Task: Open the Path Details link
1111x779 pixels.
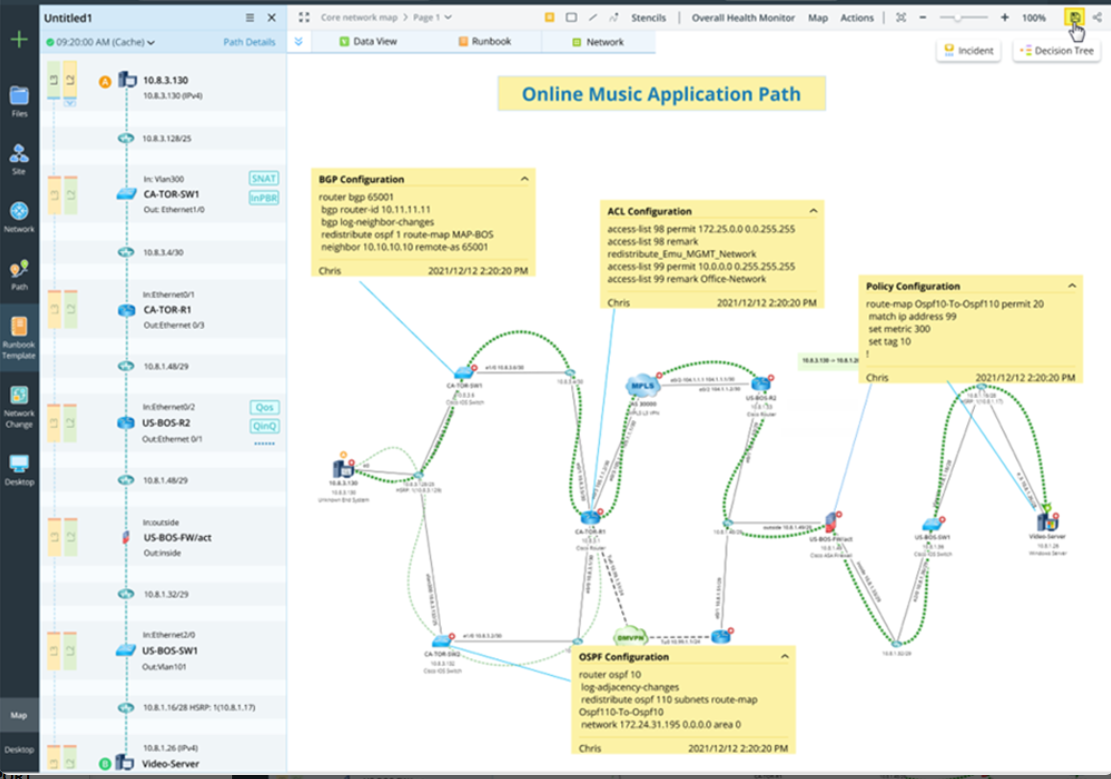Action: [x=249, y=43]
